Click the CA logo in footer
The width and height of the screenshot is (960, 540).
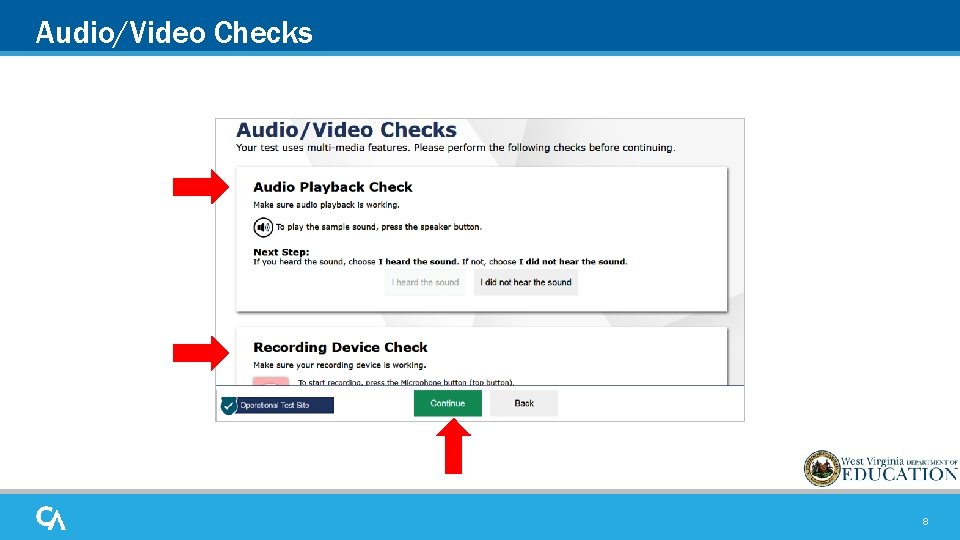point(51,518)
